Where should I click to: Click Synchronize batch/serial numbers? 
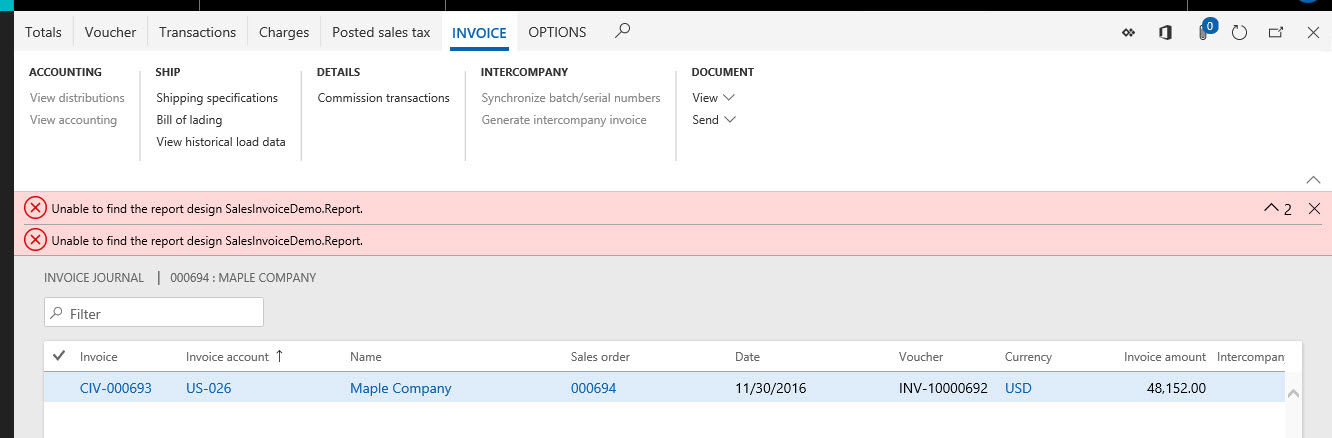point(571,98)
